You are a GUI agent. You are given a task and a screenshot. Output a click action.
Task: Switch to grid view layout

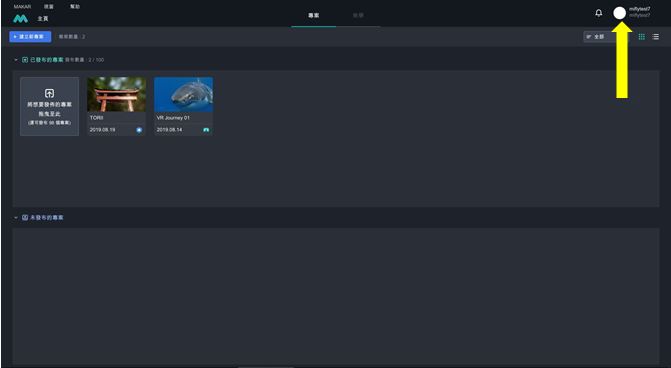641,37
